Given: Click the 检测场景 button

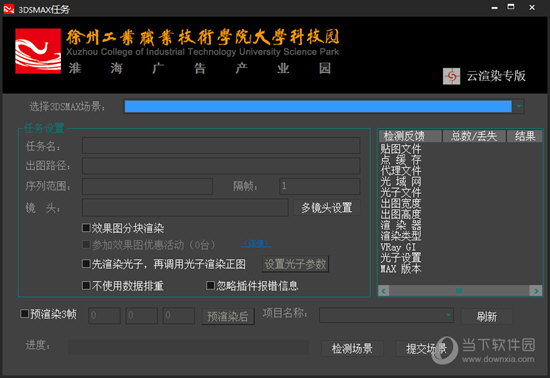Looking at the screenshot, I should tap(352, 349).
